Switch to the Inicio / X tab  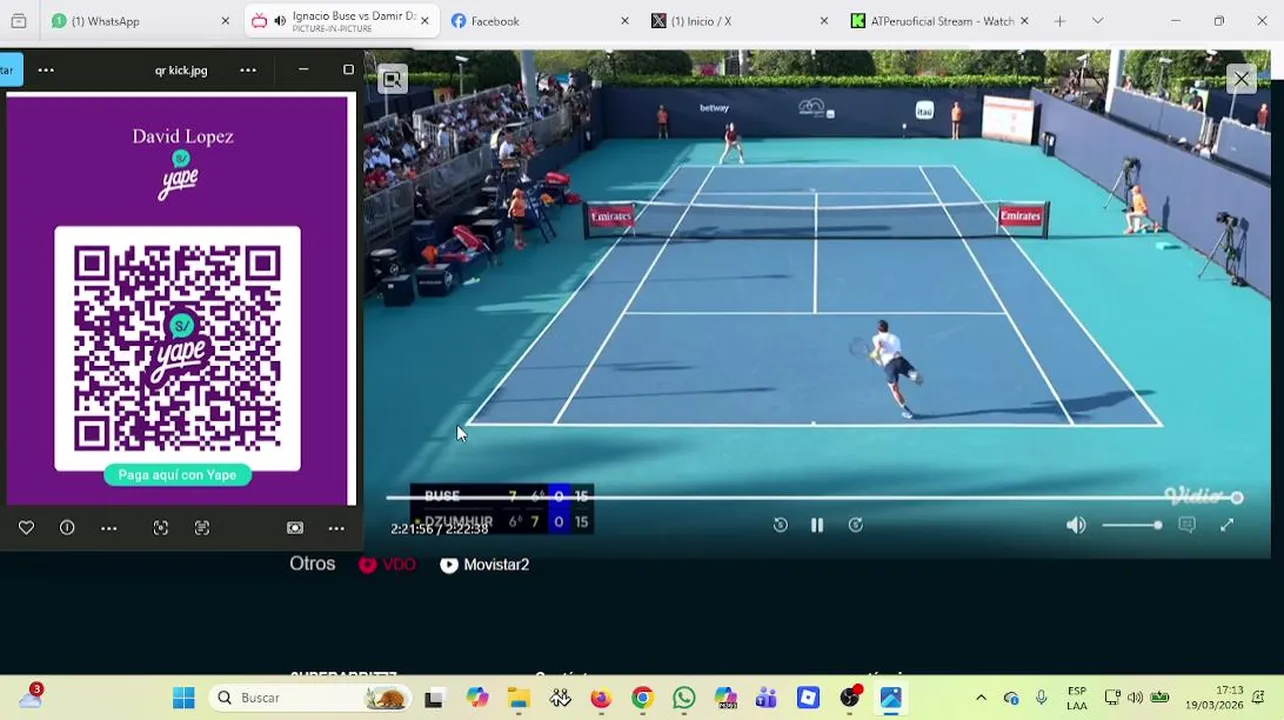(x=741, y=21)
